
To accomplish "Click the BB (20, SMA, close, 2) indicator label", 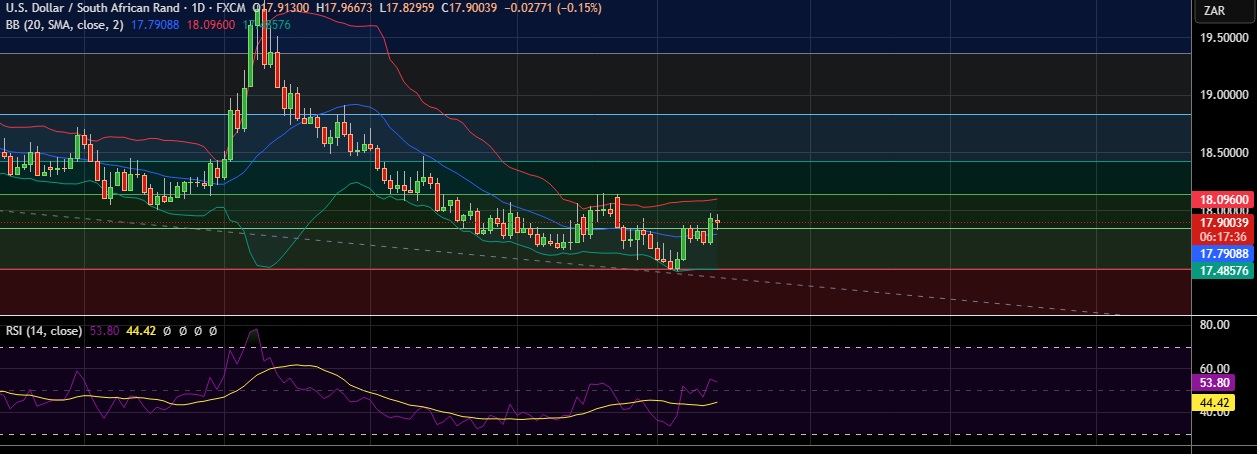I will 62,24.
